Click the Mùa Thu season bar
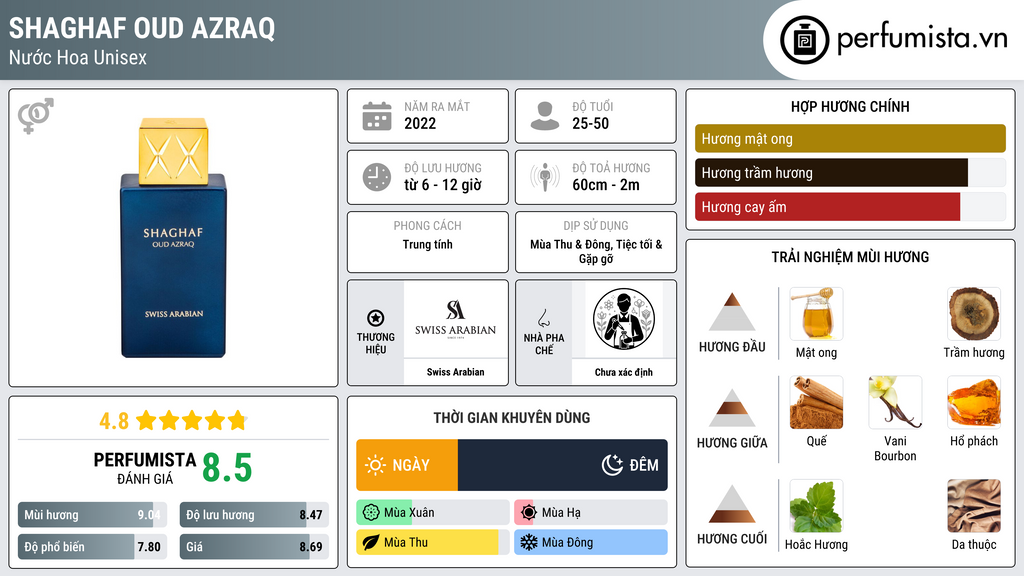Viewport: 1024px width, 576px height. click(x=432, y=543)
